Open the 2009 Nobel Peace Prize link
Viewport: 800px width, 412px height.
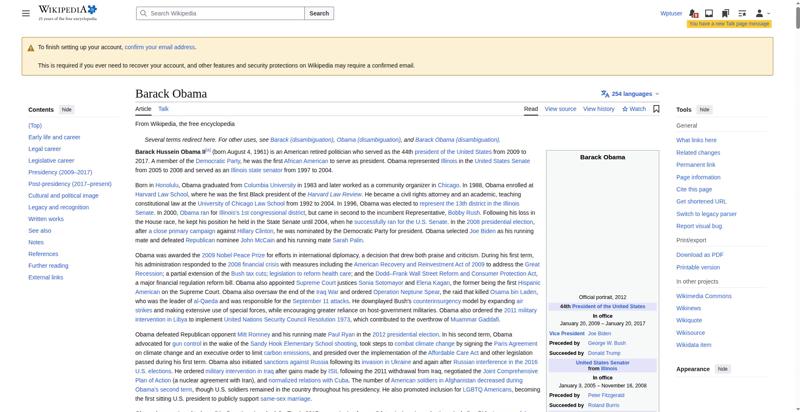233,255
